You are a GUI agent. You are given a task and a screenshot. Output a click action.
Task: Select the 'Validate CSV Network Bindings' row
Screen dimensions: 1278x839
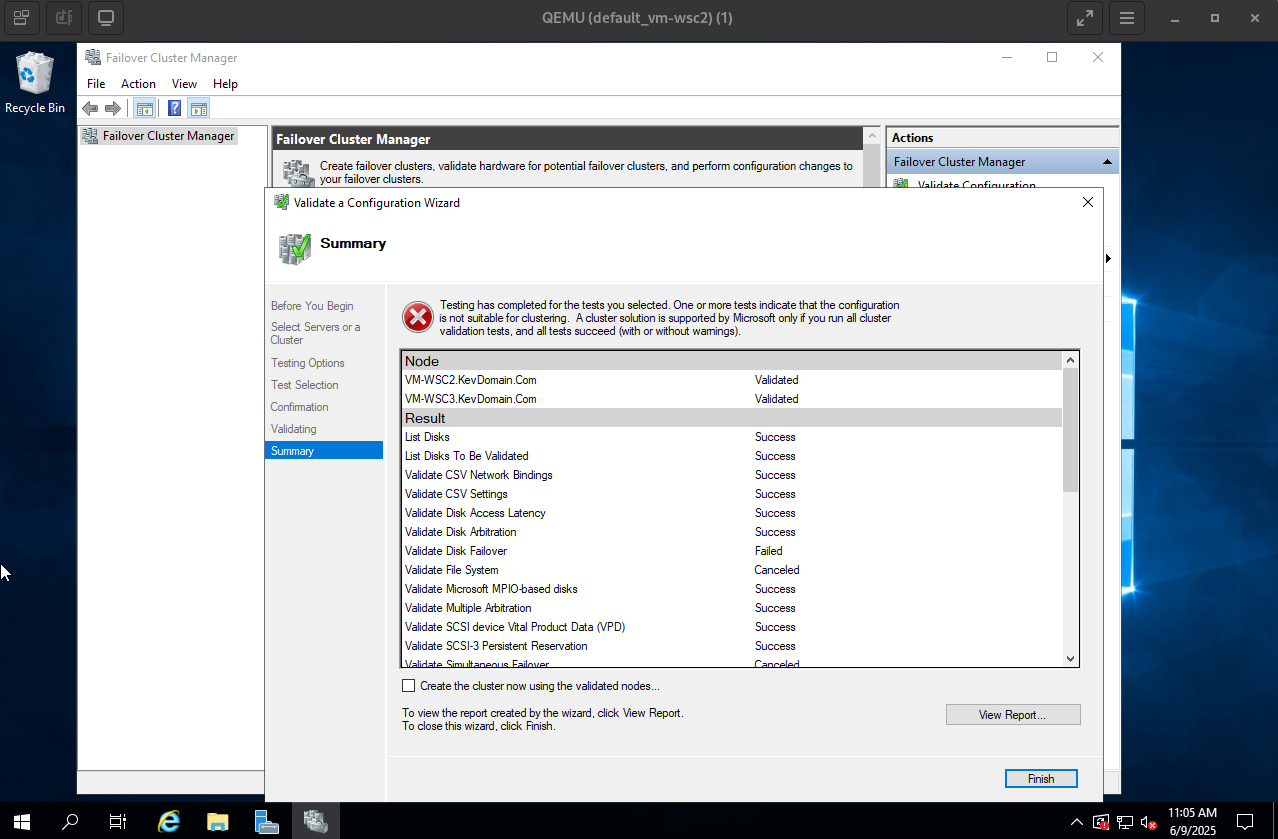(731, 475)
